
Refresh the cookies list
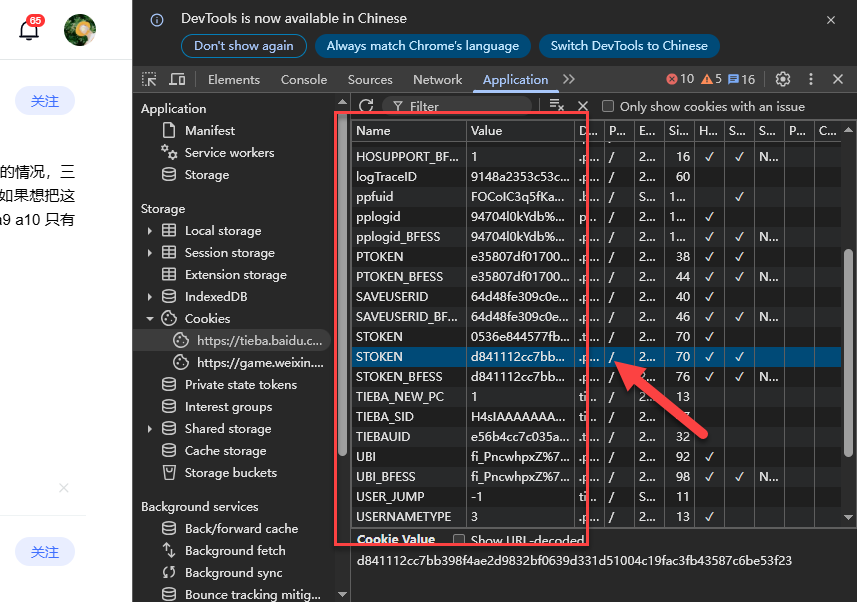coord(366,106)
